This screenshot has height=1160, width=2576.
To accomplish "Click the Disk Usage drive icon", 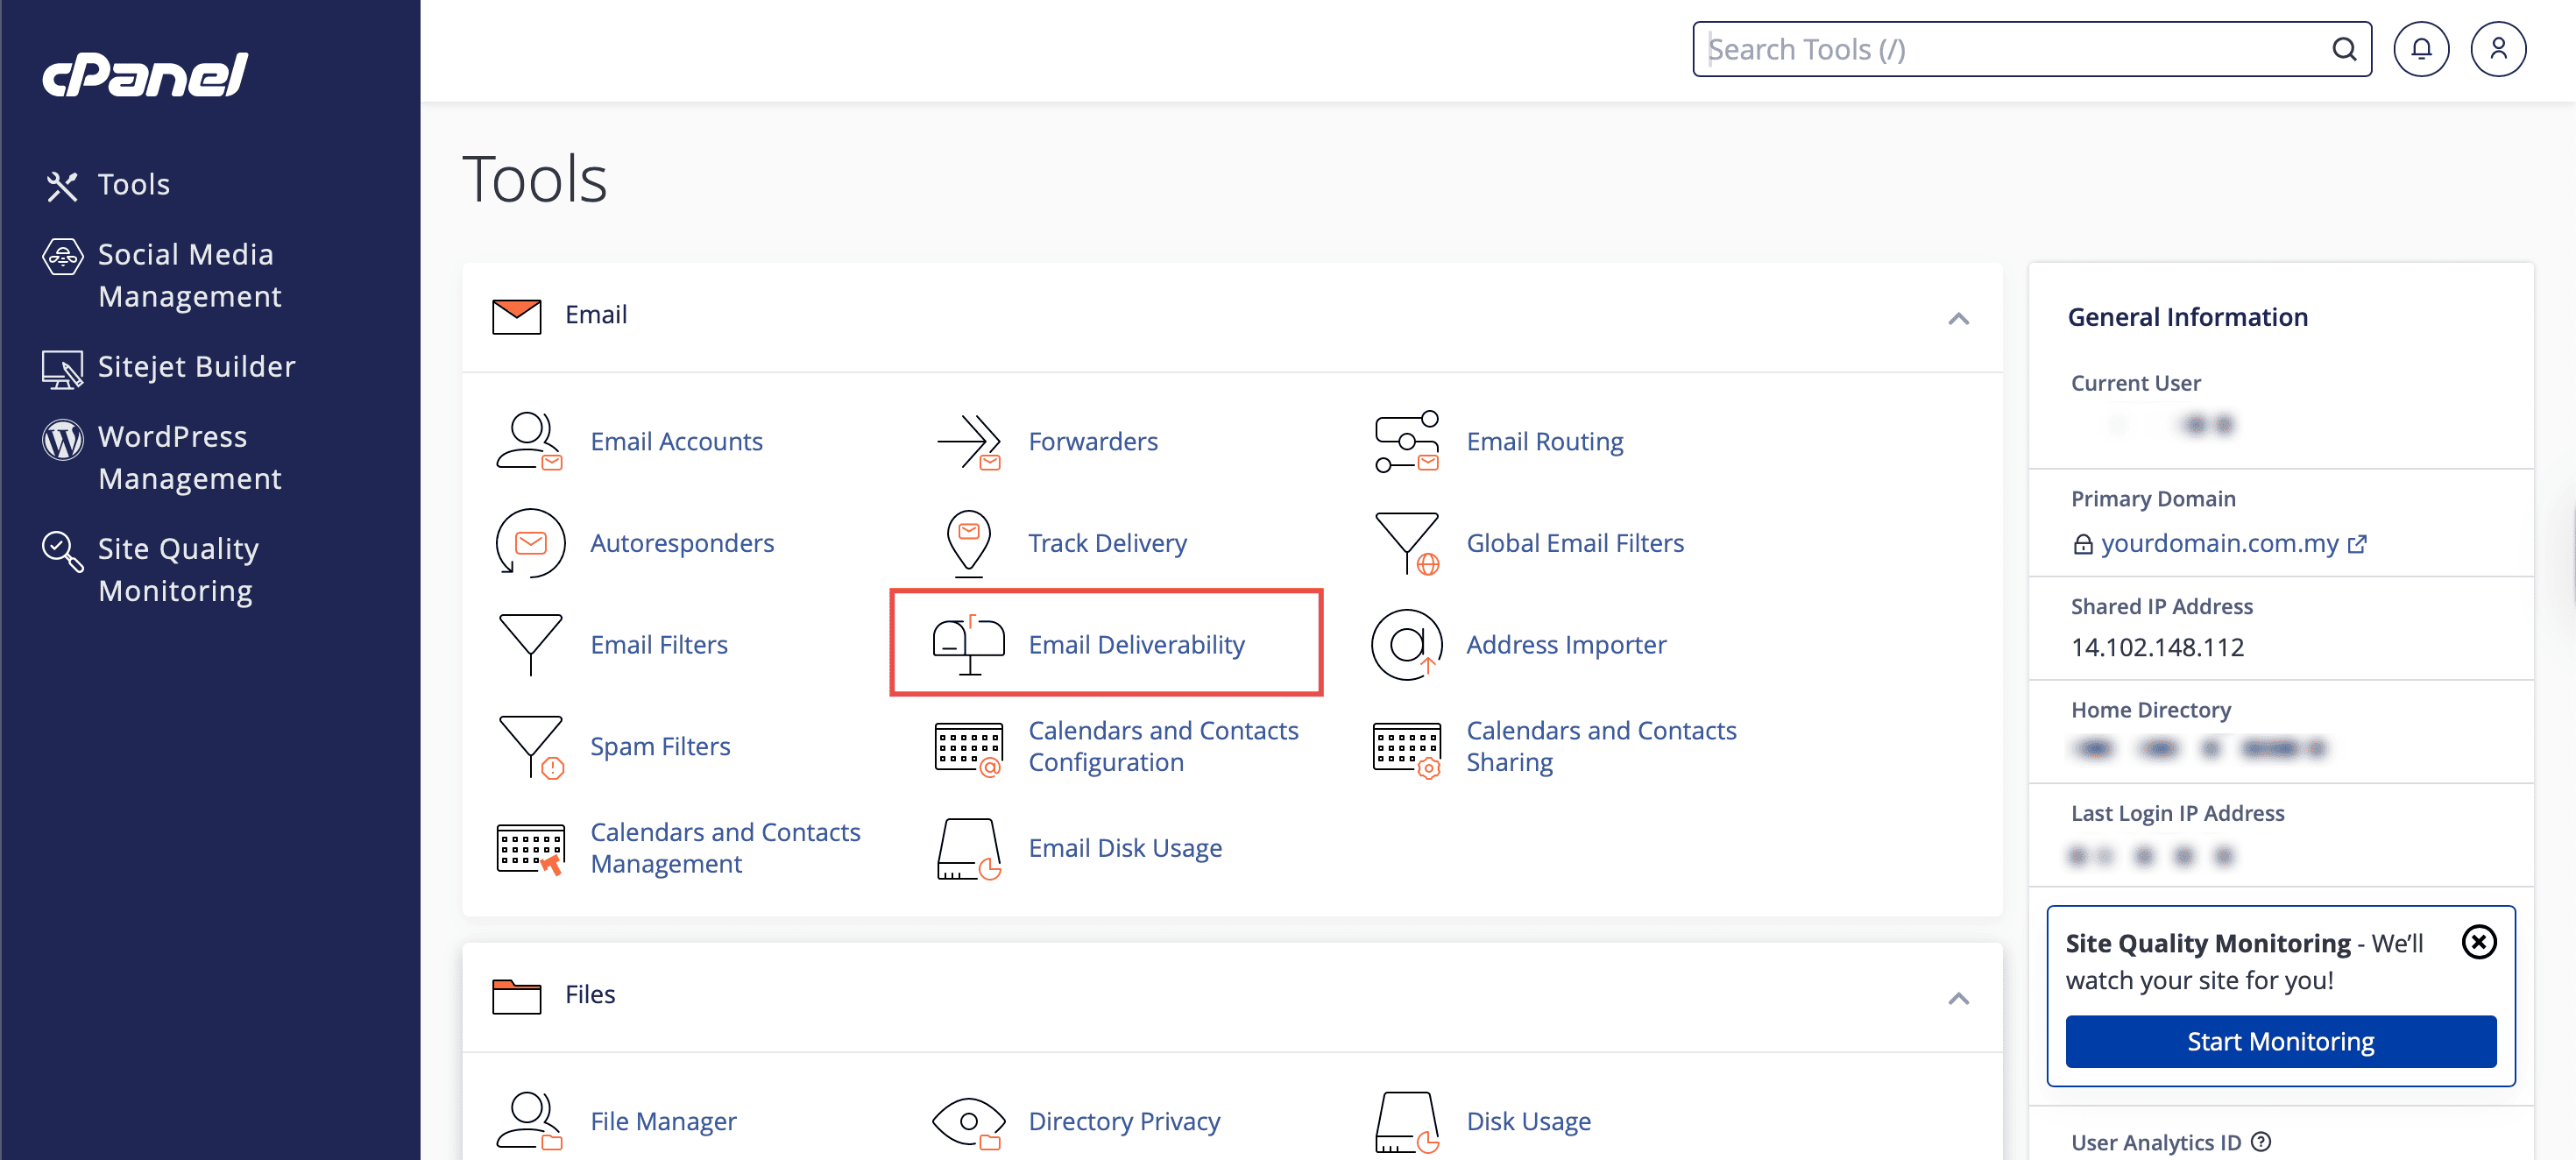I will 1406,1122.
